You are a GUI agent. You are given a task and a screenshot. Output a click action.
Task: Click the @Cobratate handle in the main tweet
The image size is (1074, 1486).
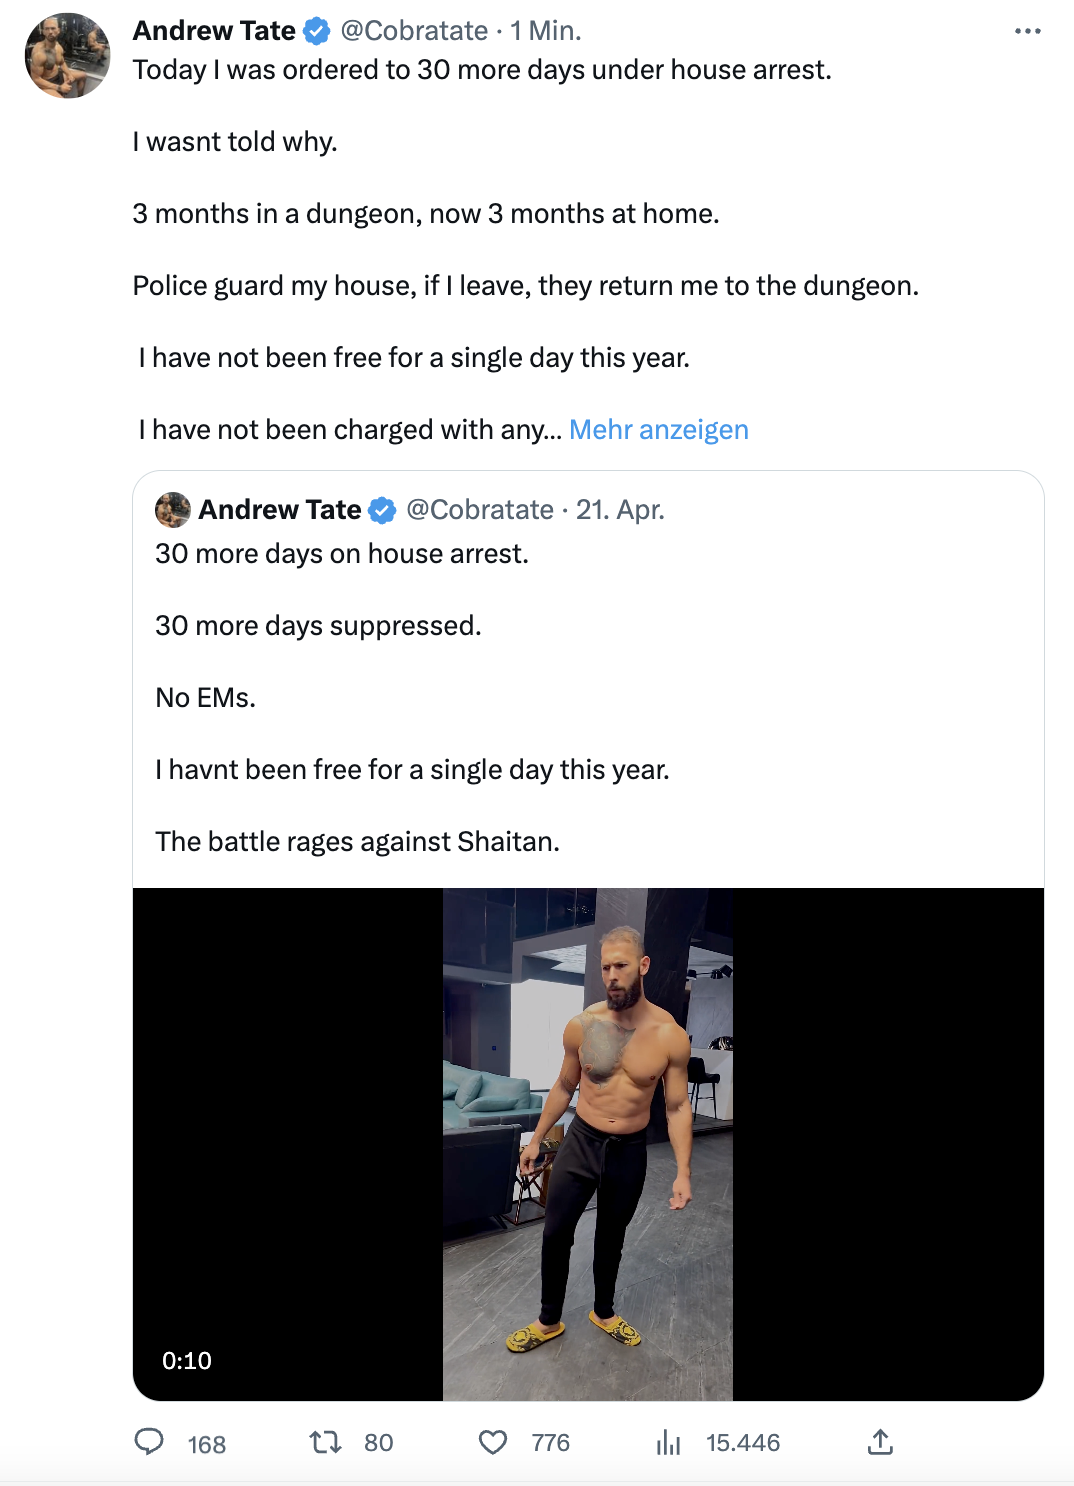[414, 31]
